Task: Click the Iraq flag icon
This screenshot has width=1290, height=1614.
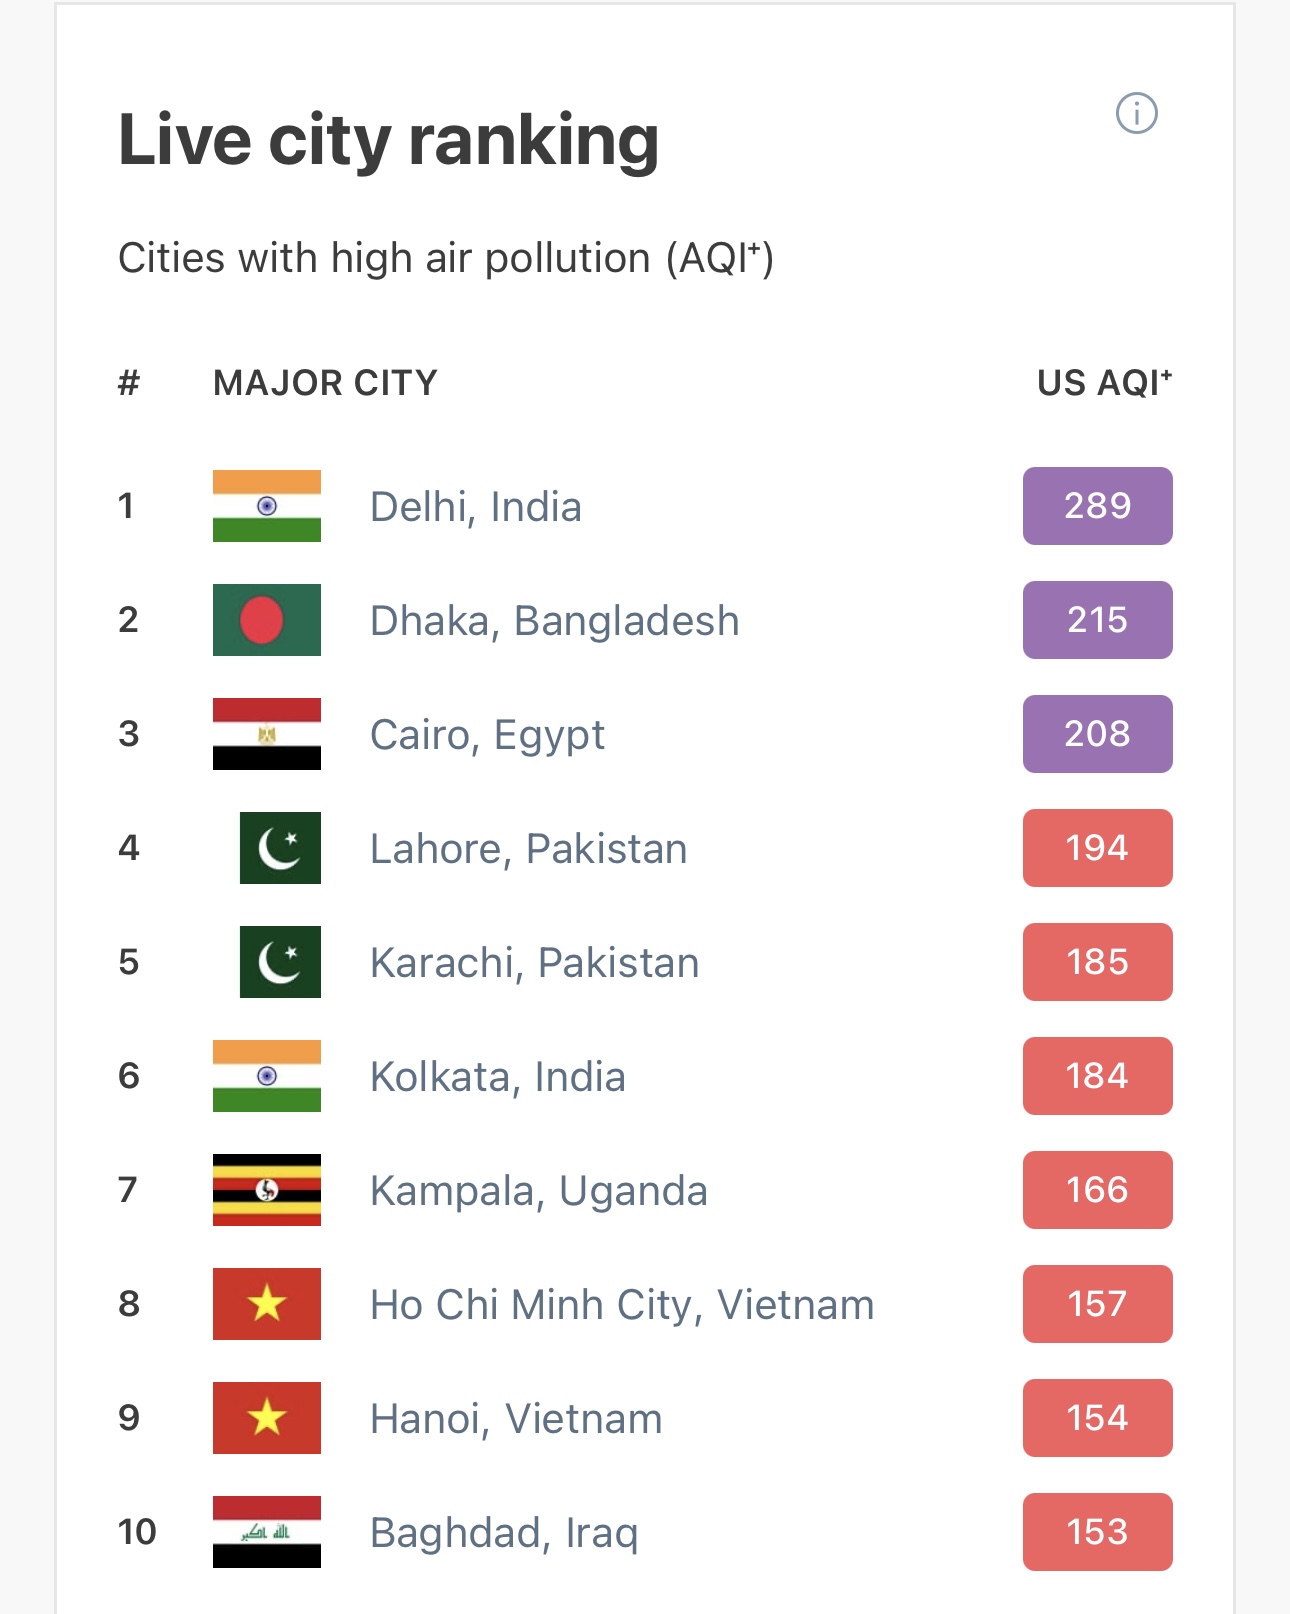Action: pos(267,1532)
